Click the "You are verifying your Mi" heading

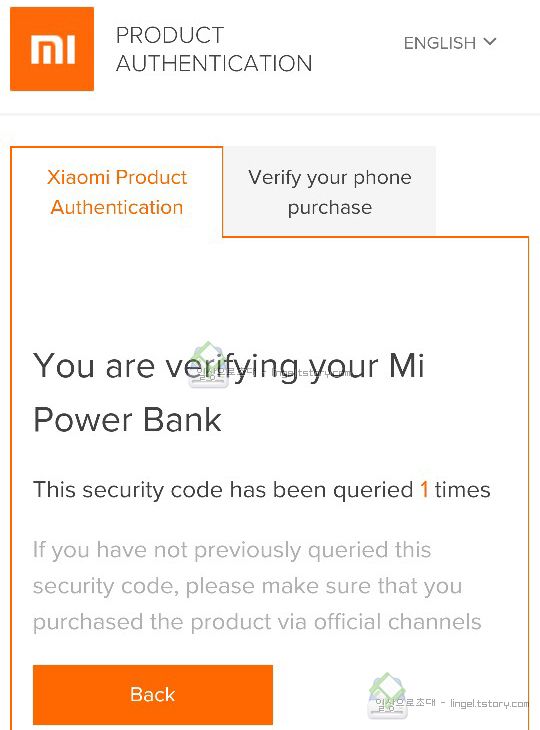pyautogui.click(x=229, y=366)
